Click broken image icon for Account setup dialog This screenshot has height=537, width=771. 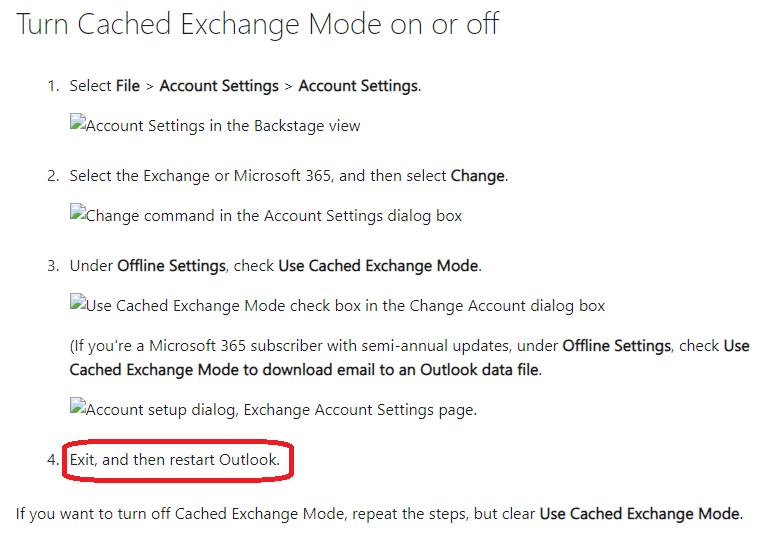78,406
